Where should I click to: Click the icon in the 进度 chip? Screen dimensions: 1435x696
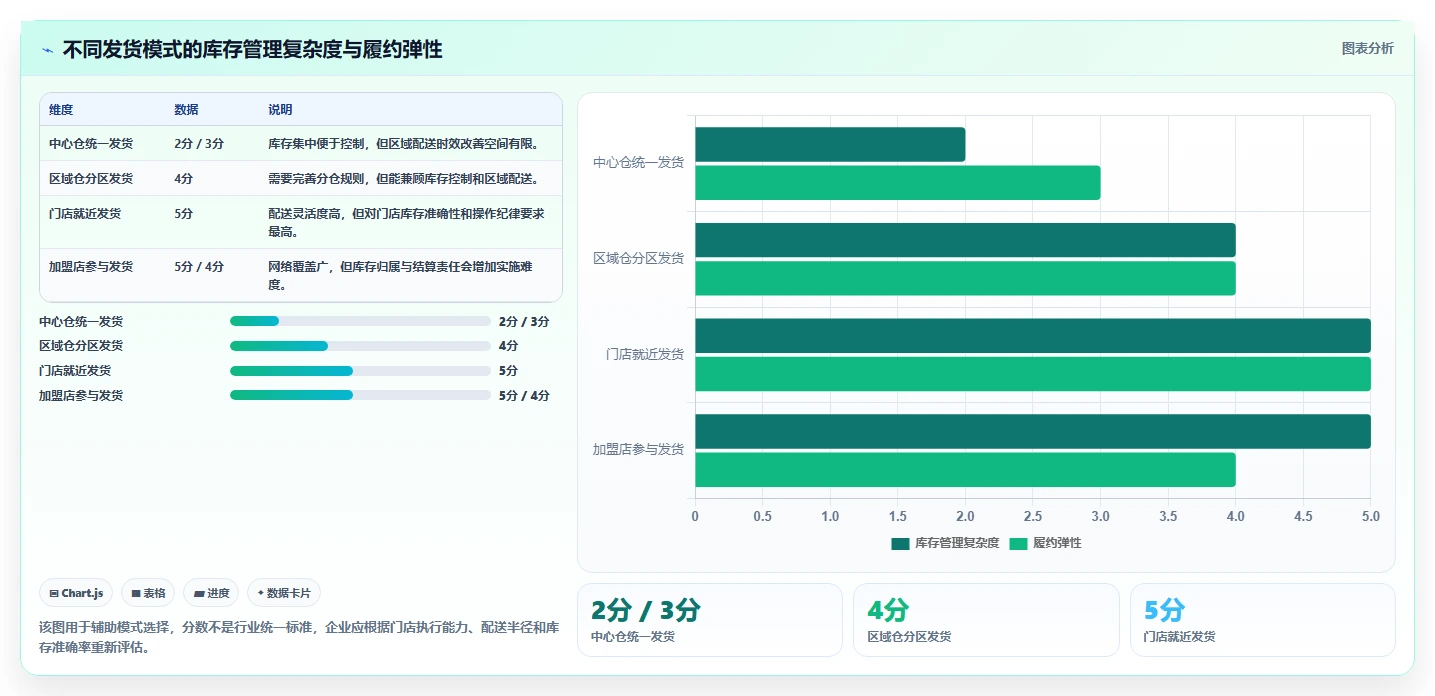(199, 593)
